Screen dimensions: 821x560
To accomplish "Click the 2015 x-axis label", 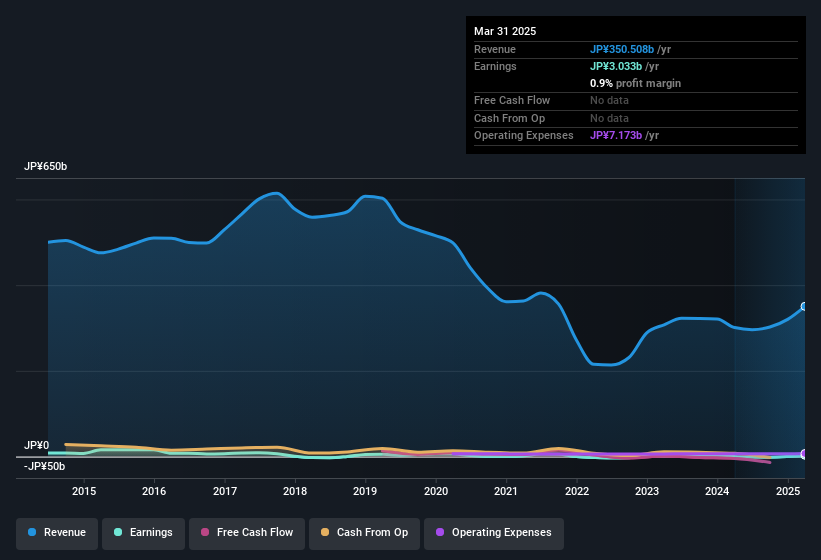I will coord(84,491).
